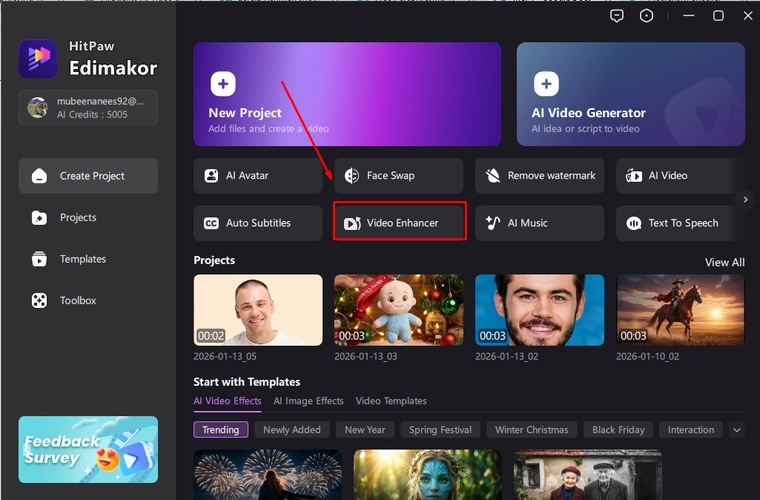Open the AI Avatar tool

(x=258, y=175)
